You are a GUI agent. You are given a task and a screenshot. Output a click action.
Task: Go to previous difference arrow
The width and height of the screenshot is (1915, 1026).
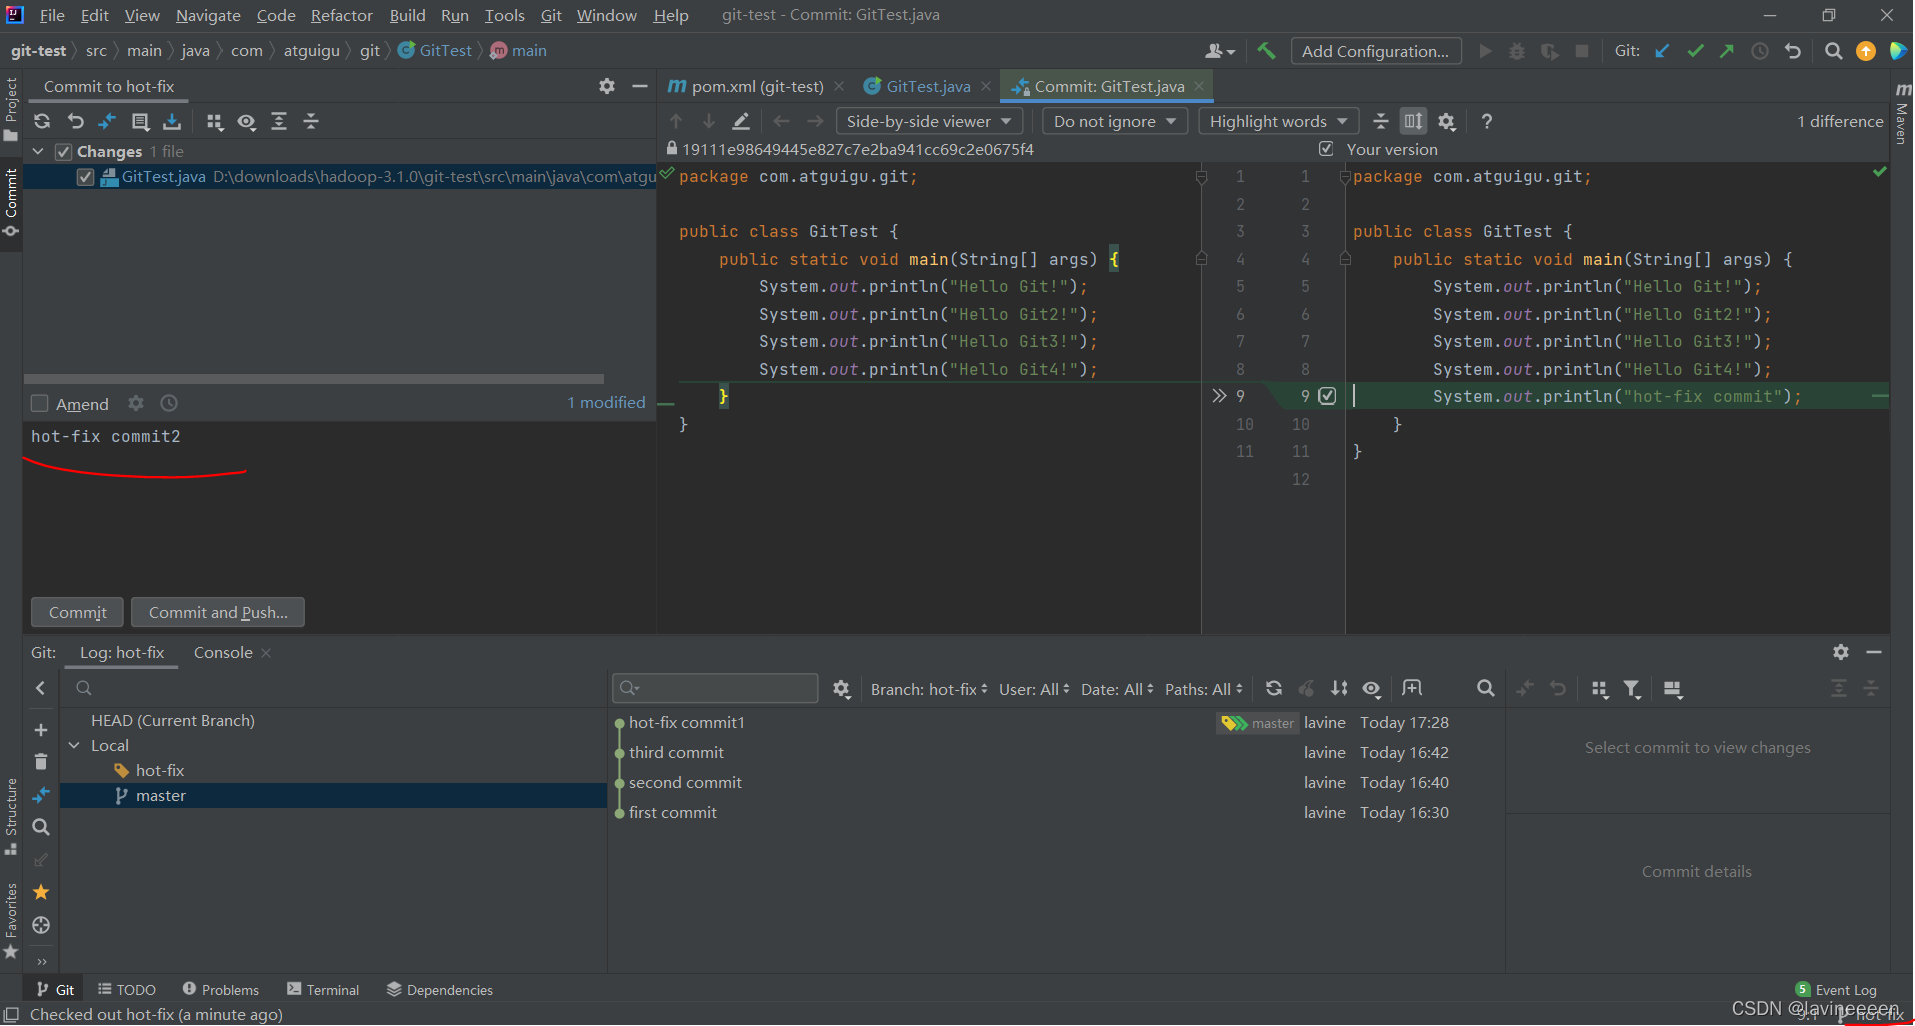676,121
